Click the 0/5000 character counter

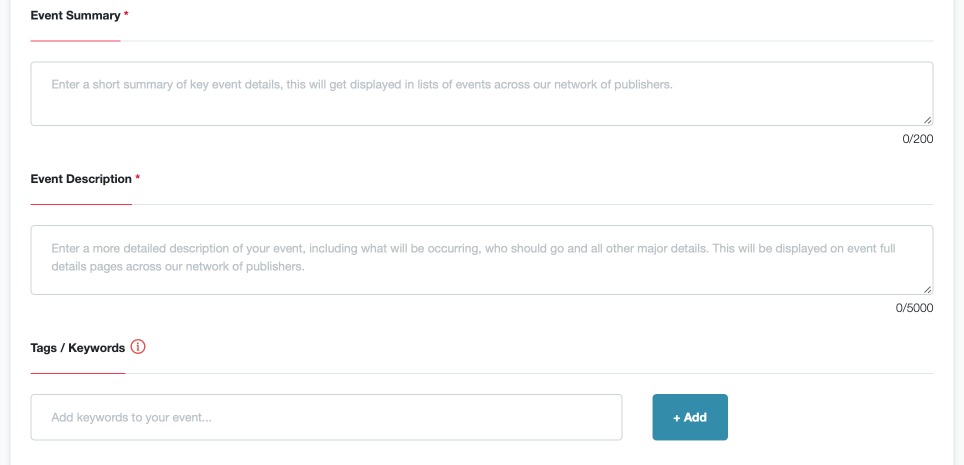tap(914, 308)
